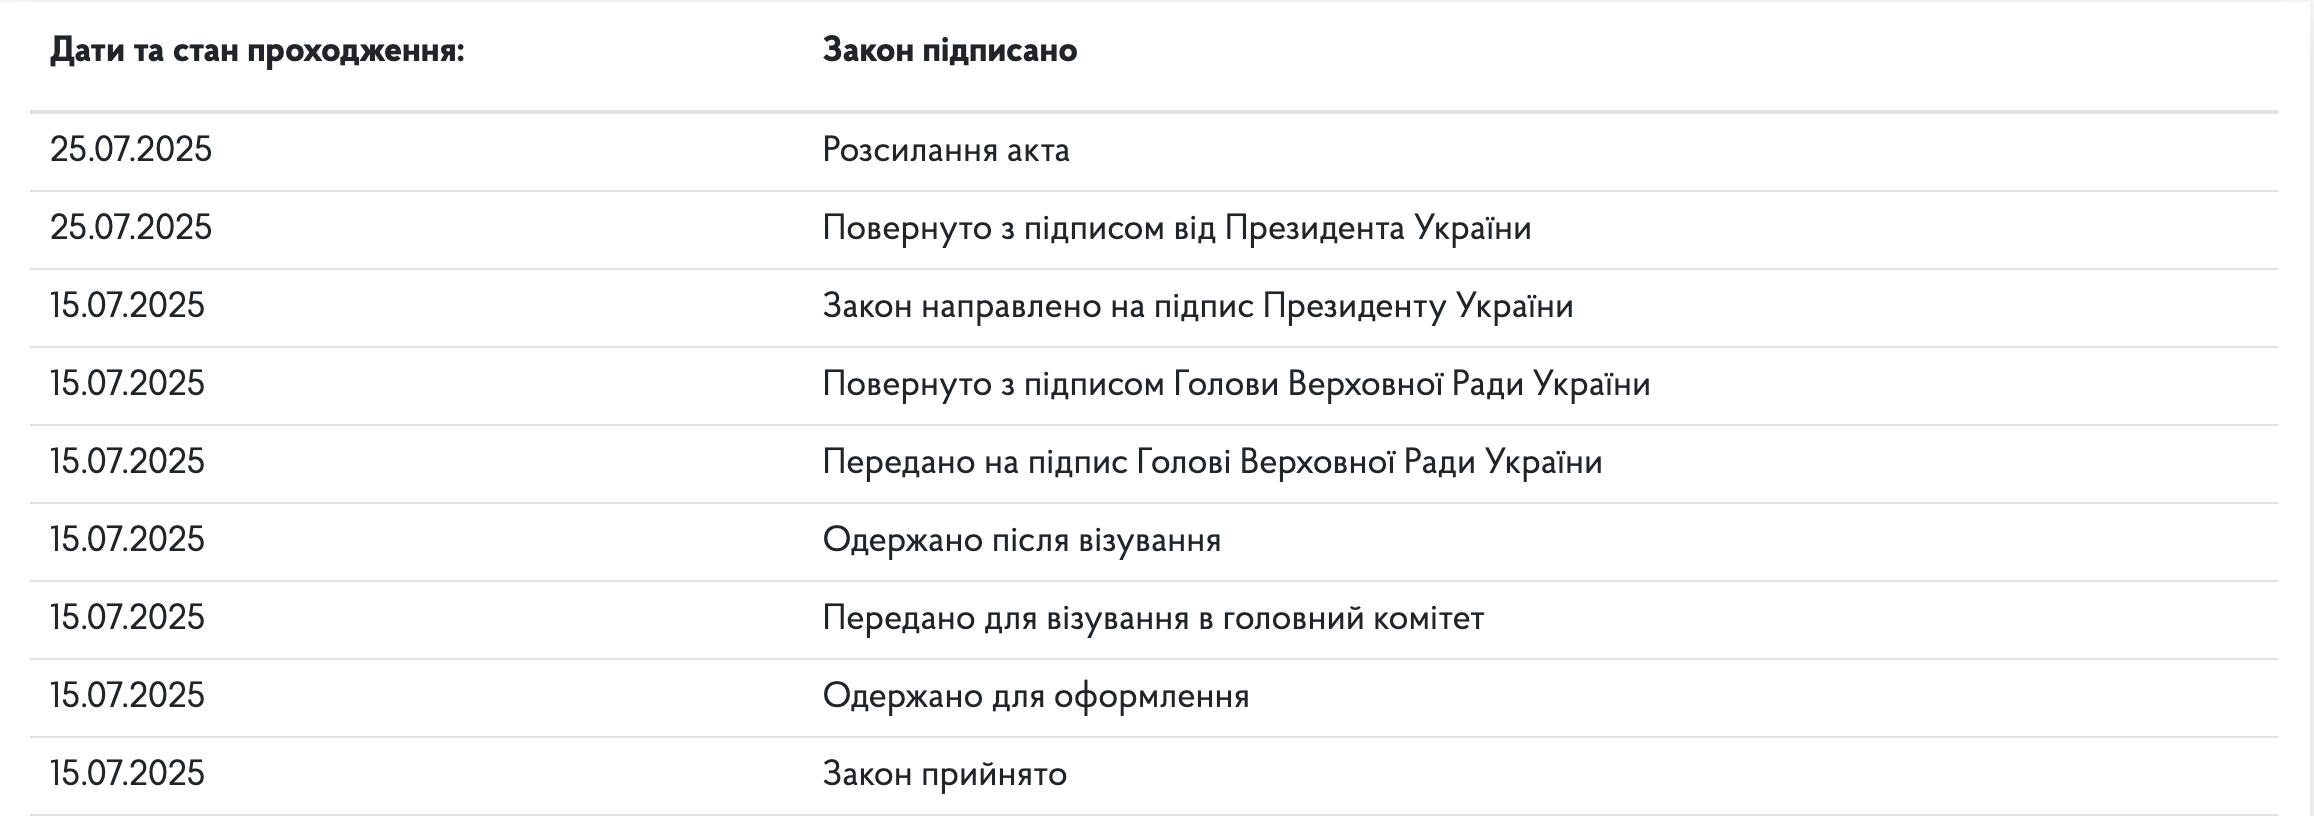Click the date beside 'Розсилання акта'
This screenshot has height=816, width=2314.
(131, 150)
